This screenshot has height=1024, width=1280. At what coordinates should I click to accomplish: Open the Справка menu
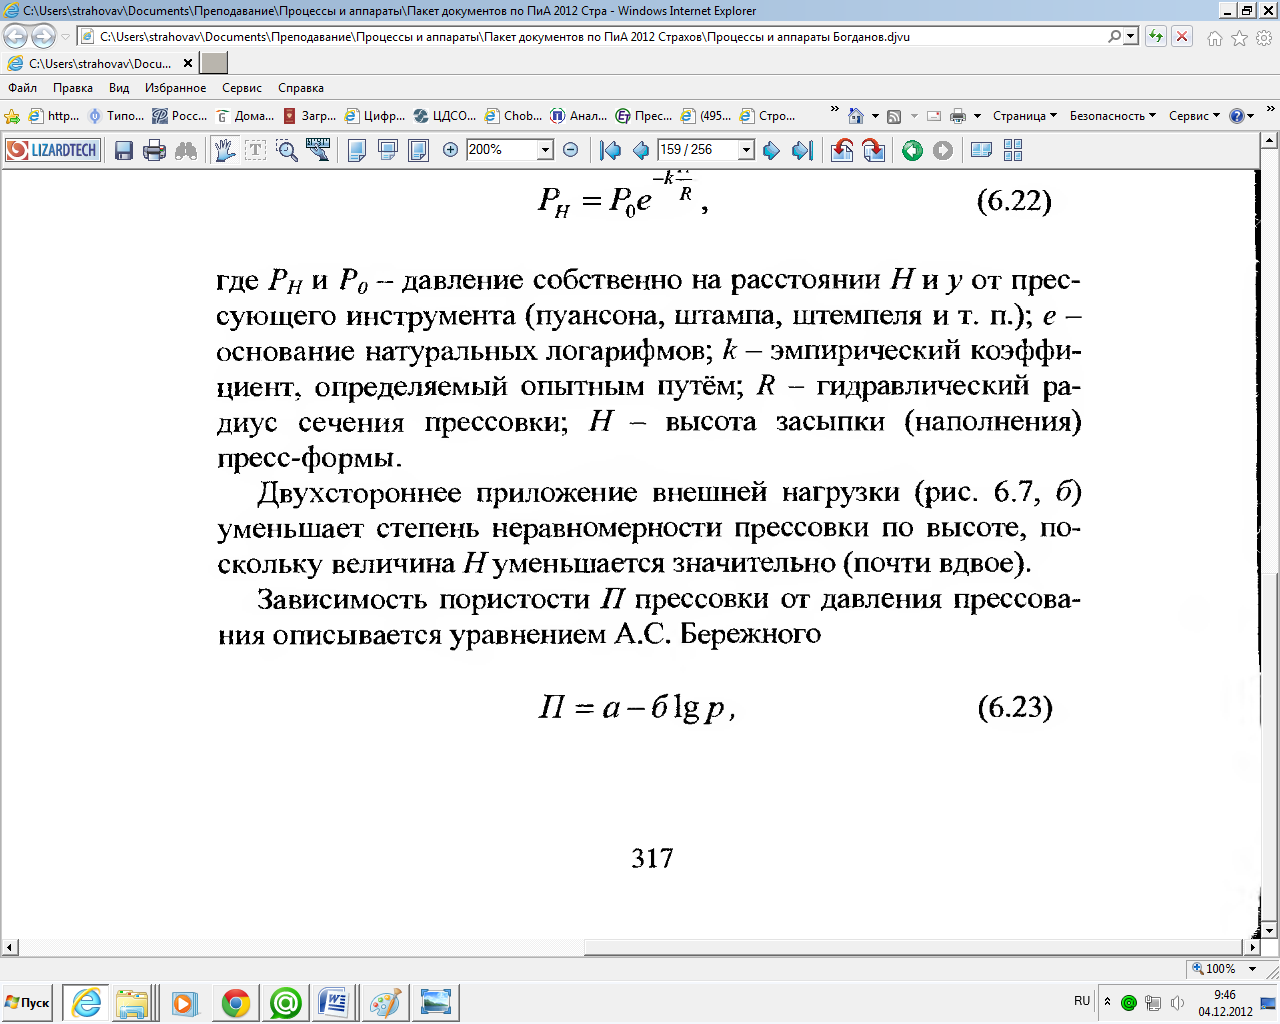tap(301, 88)
